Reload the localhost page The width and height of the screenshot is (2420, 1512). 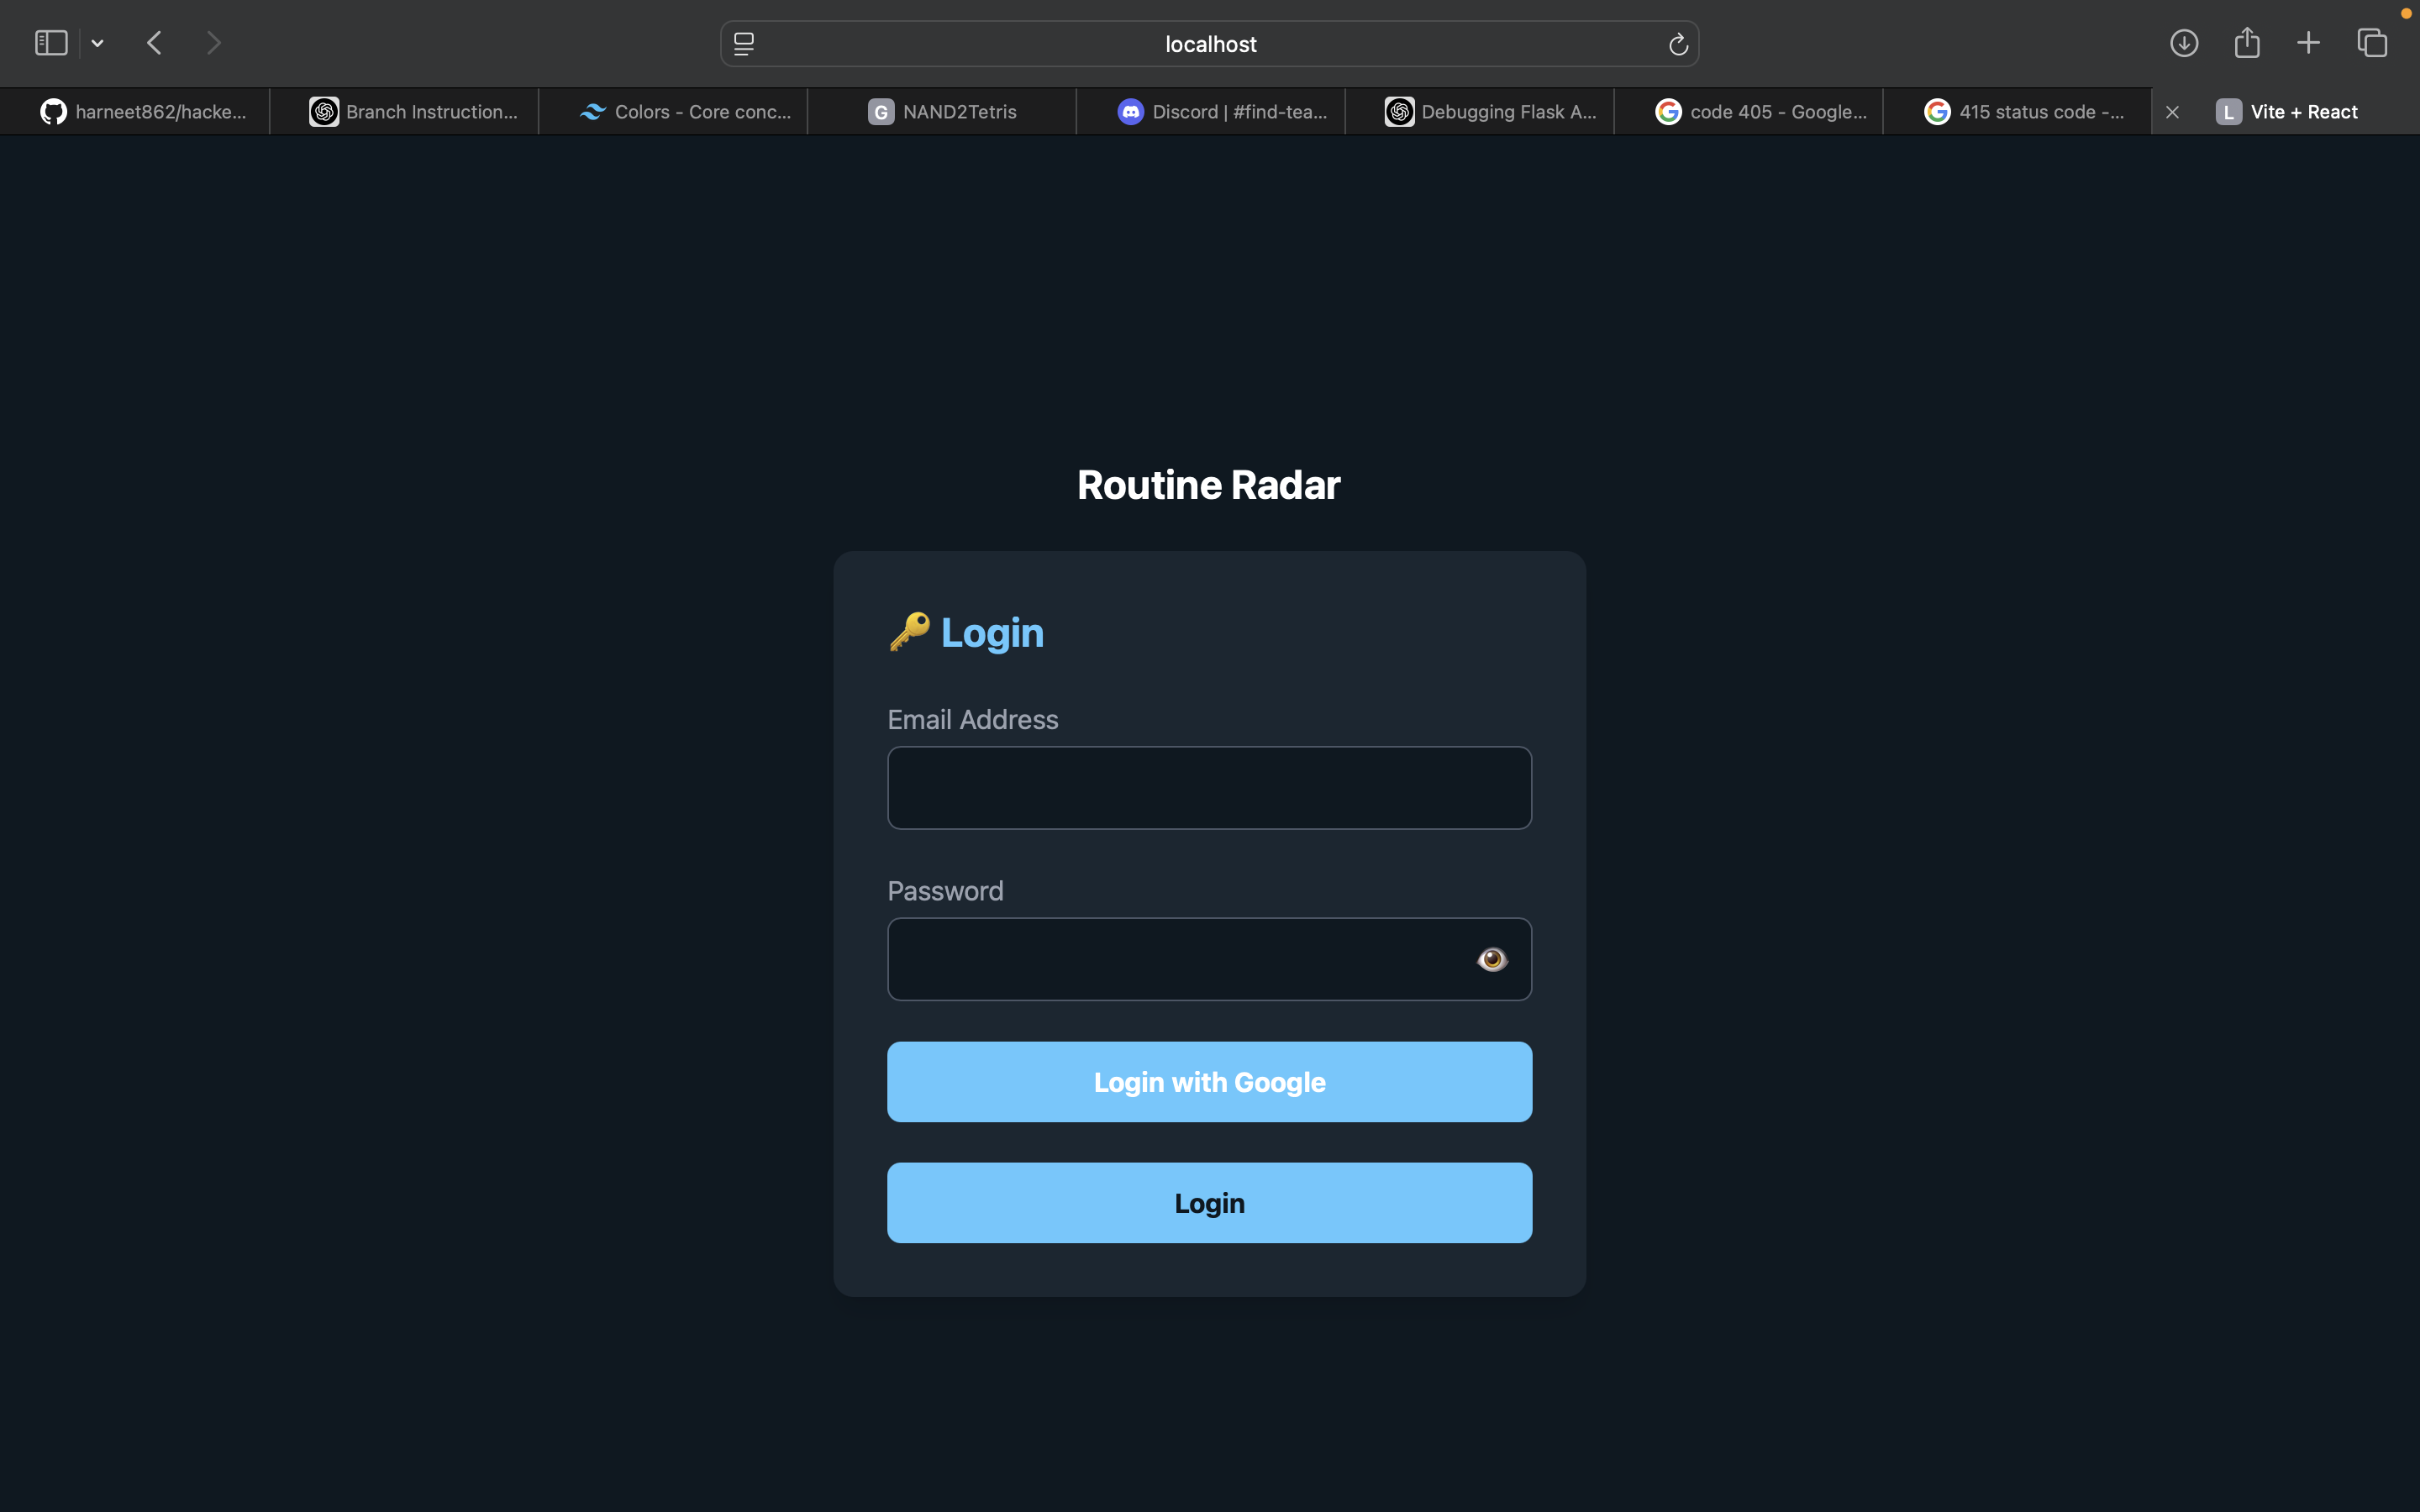tap(1678, 44)
